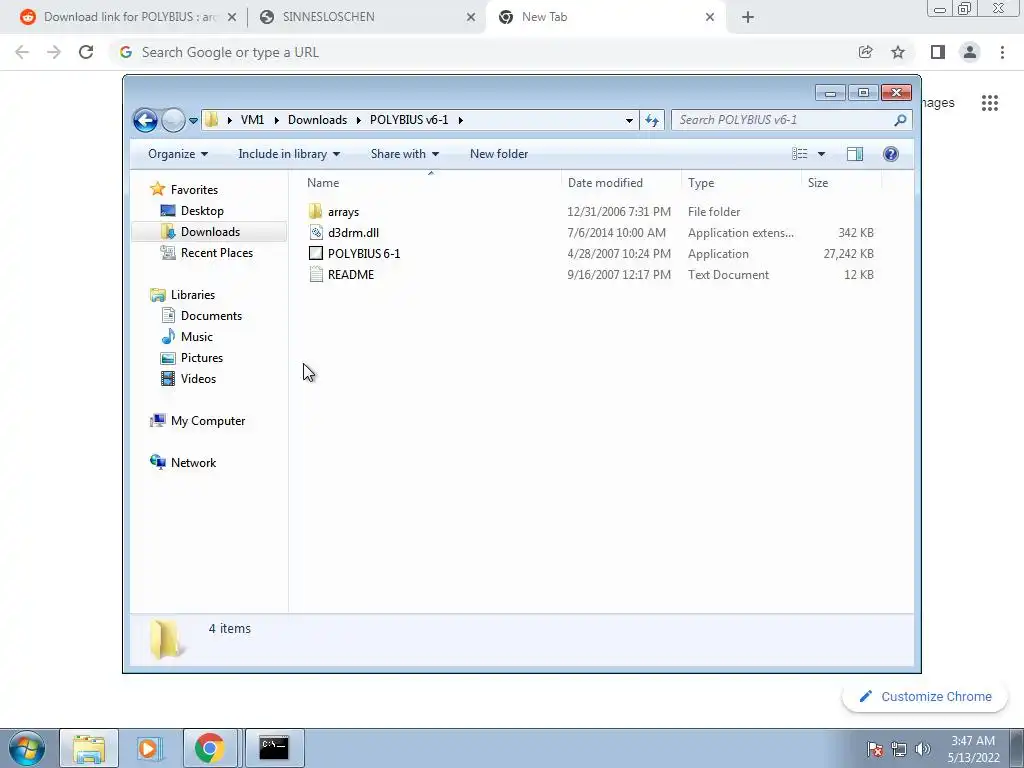The height and width of the screenshot is (768, 1024).
Task: Open Chrome three-dot menu
Action: coord(1002,52)
